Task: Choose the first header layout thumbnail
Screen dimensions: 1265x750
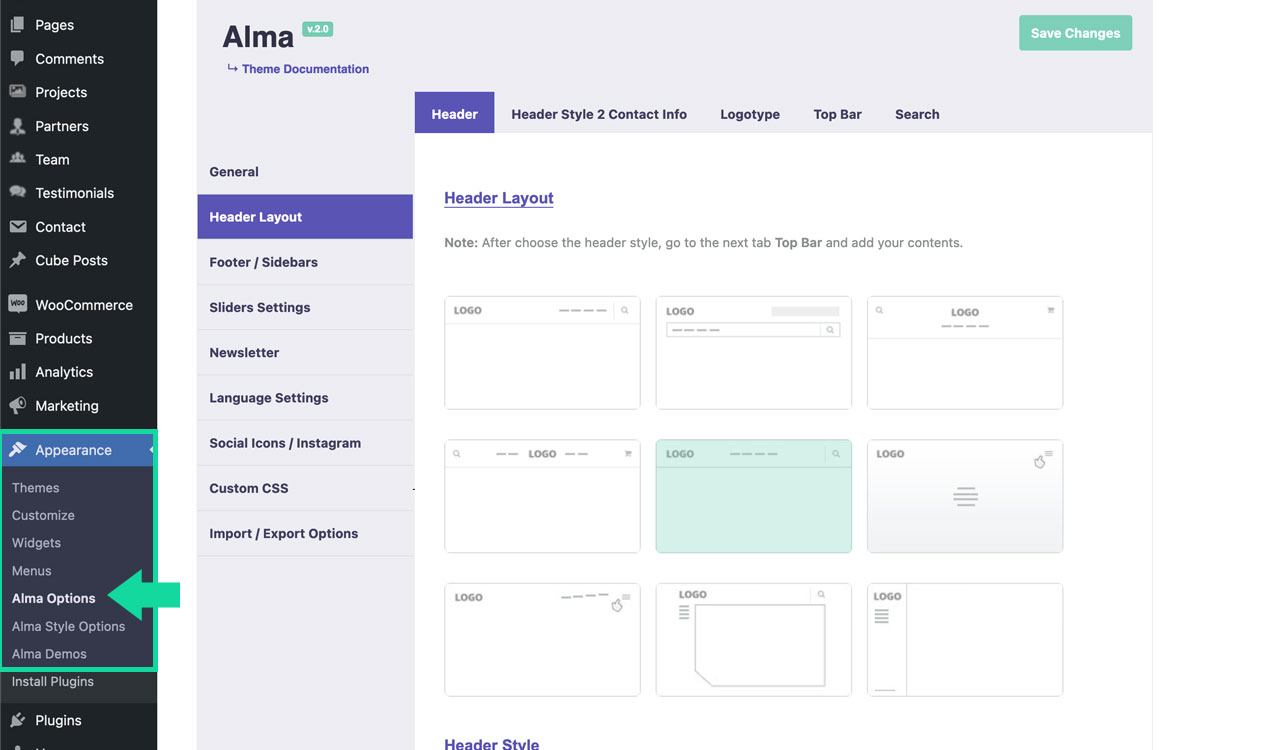Action: click(x=542, y=352)
